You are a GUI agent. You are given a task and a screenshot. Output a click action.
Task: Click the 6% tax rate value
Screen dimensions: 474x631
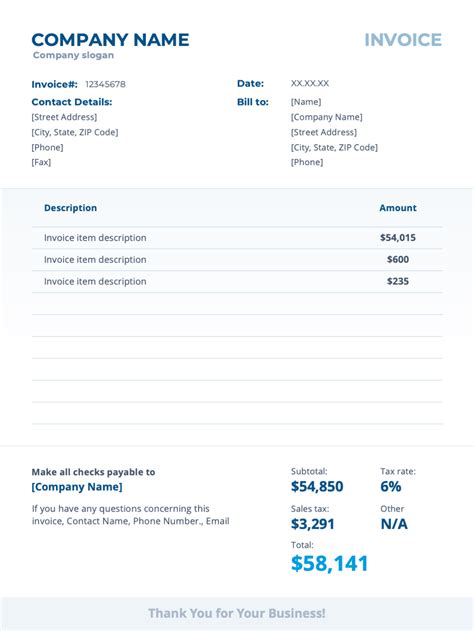[391, 487]
